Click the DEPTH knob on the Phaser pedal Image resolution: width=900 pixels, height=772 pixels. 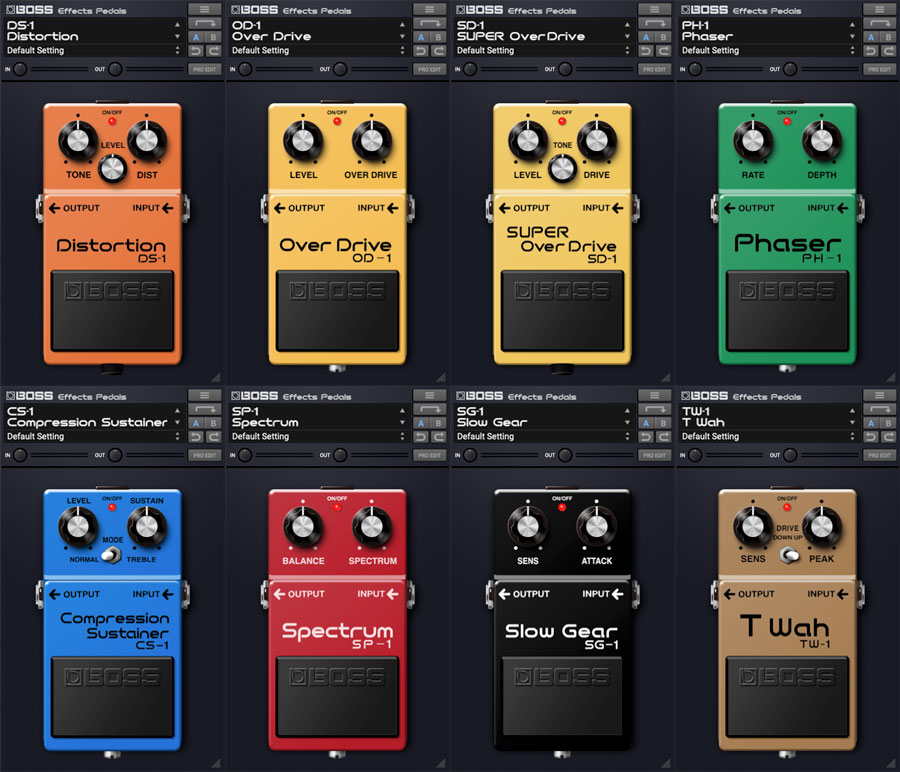pos(820,140)
